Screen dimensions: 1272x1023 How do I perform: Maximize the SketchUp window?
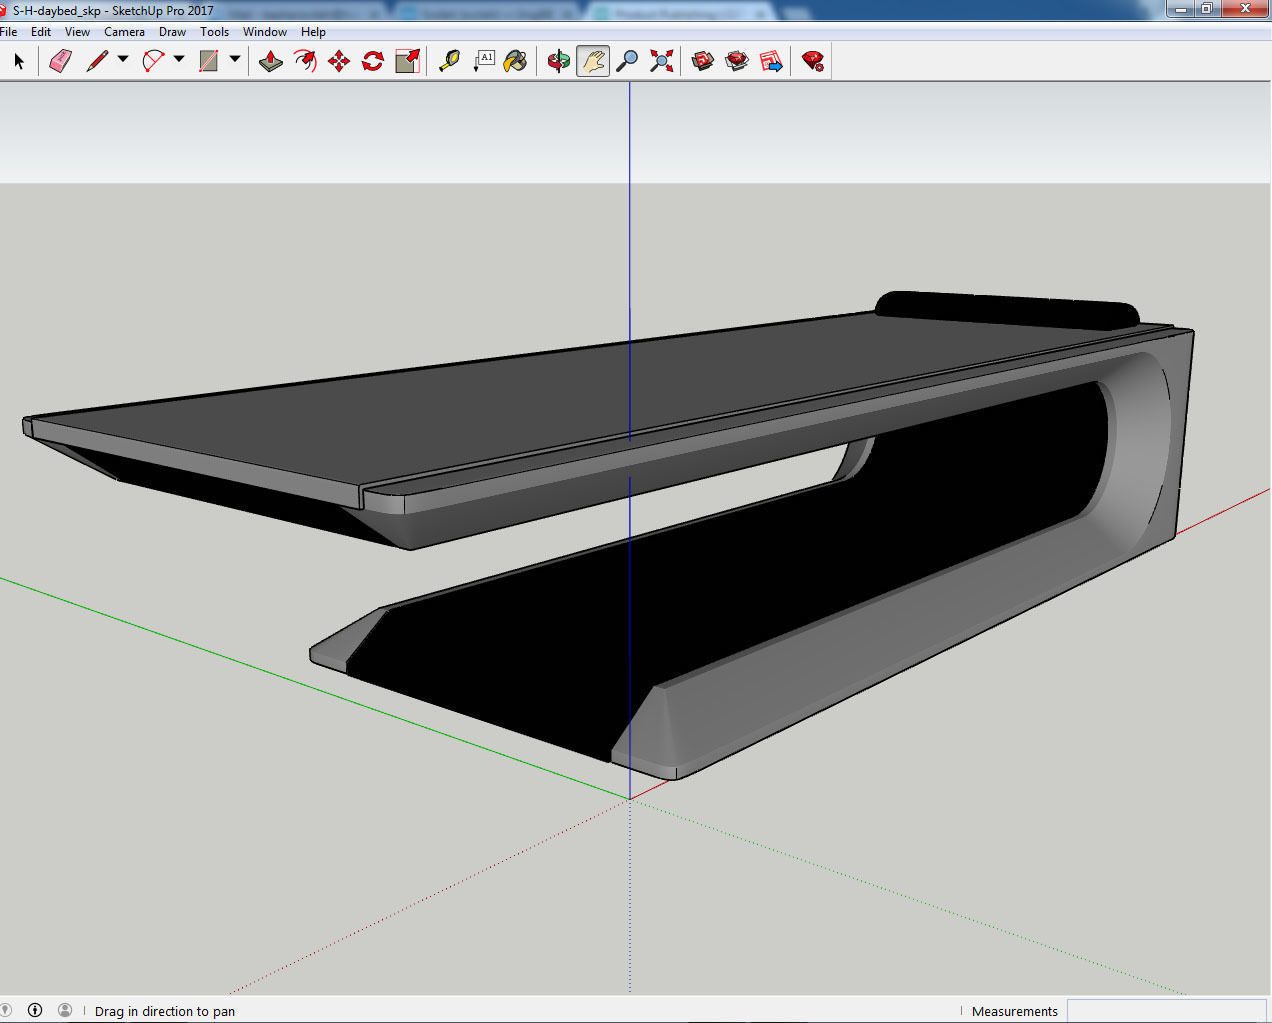pyautogui.click(x=1207, y=9)
